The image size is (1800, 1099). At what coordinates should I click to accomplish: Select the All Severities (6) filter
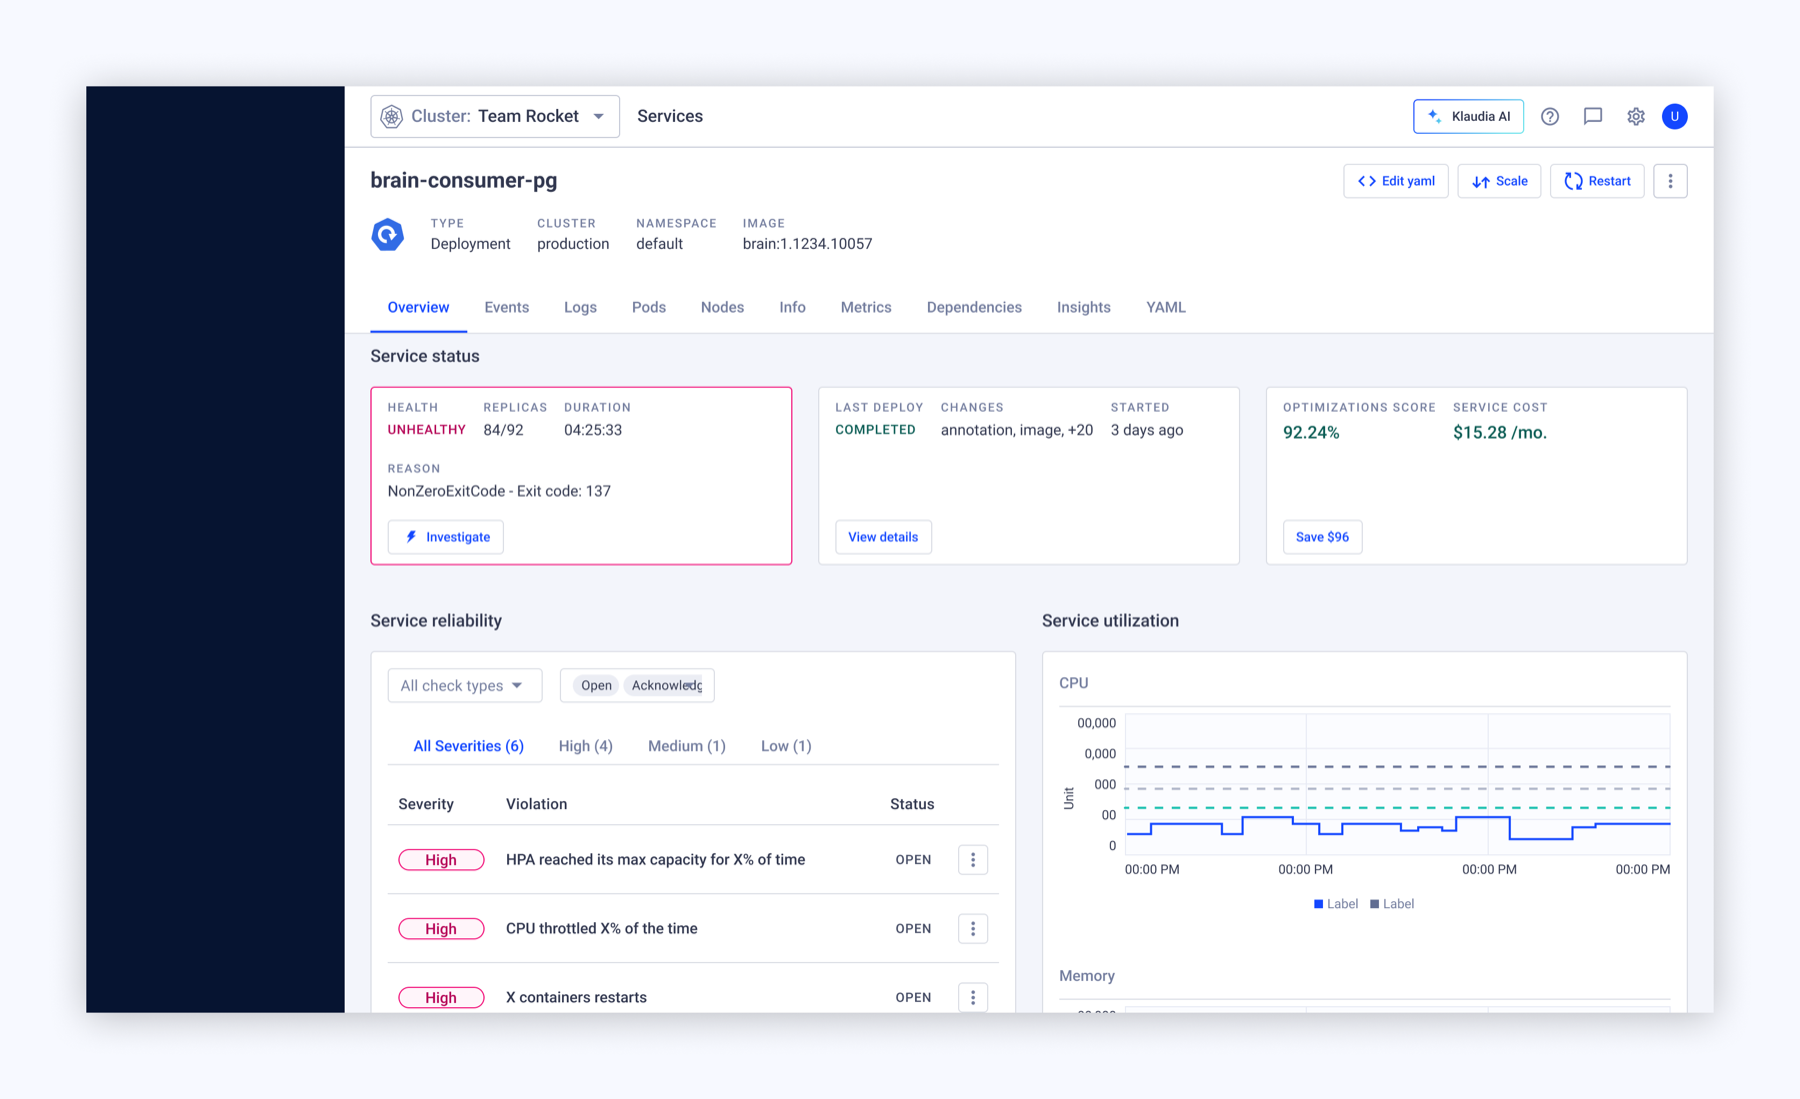468,746
